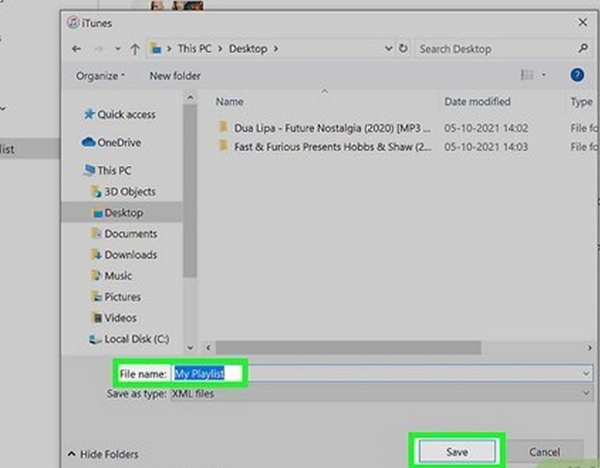
Task: Click the 05-10-2021 14:02 date cell
Action: coord(486,128)
